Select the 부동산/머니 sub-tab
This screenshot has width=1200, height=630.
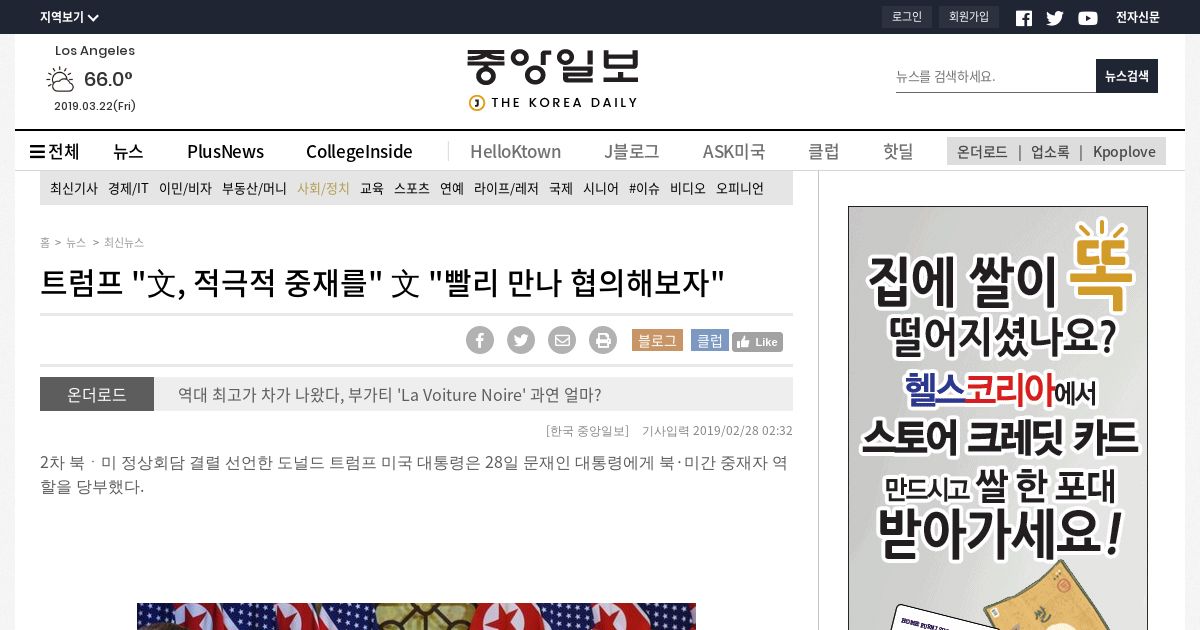pos(254,188)
